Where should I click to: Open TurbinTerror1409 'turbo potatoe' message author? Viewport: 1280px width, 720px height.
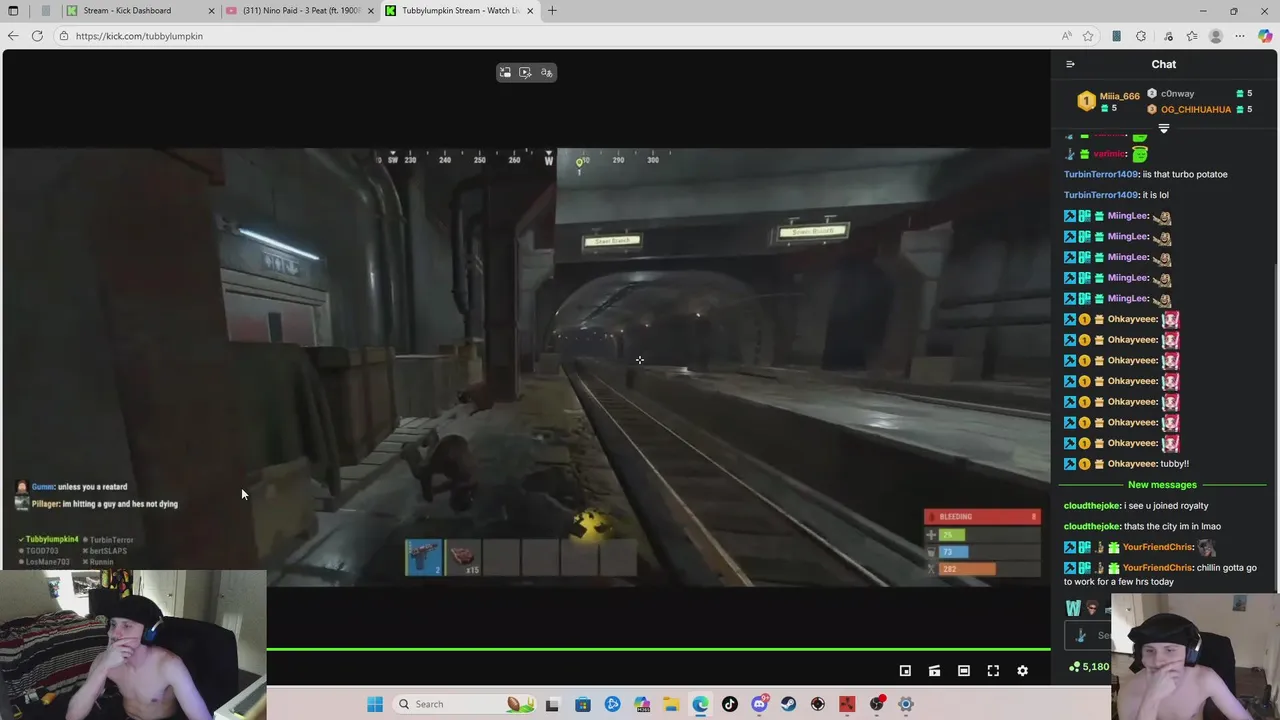1101,174
